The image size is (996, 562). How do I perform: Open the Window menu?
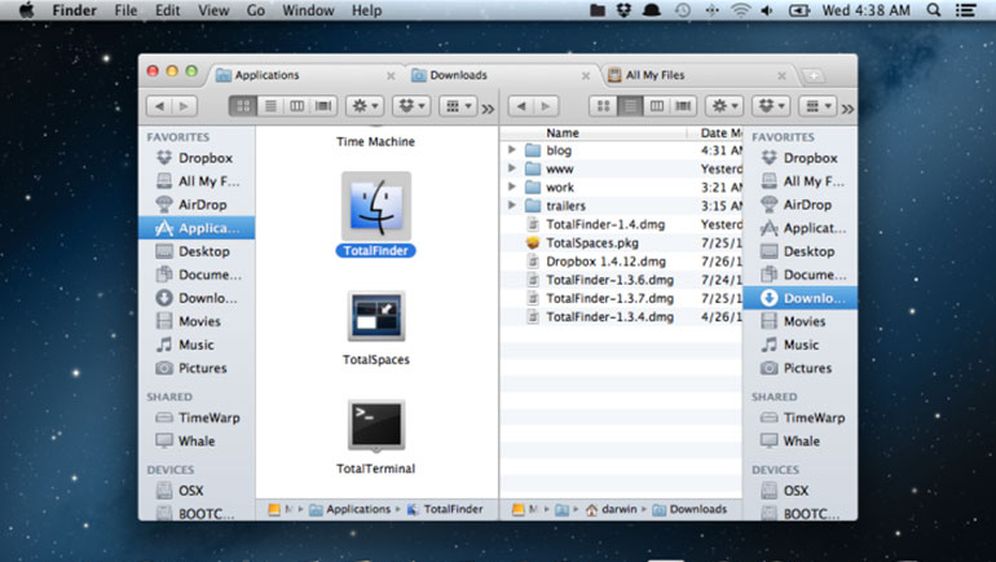tap(308, 10)
